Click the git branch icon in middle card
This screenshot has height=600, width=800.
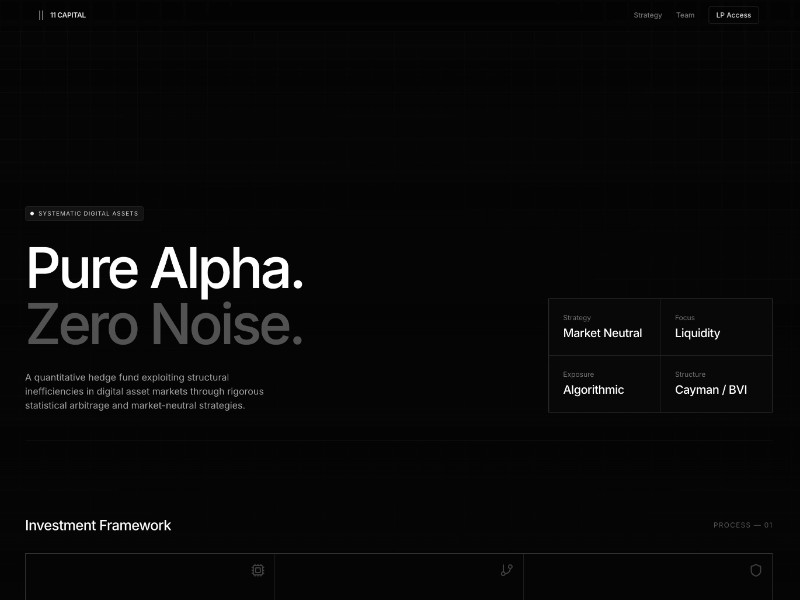click(507, 570)
